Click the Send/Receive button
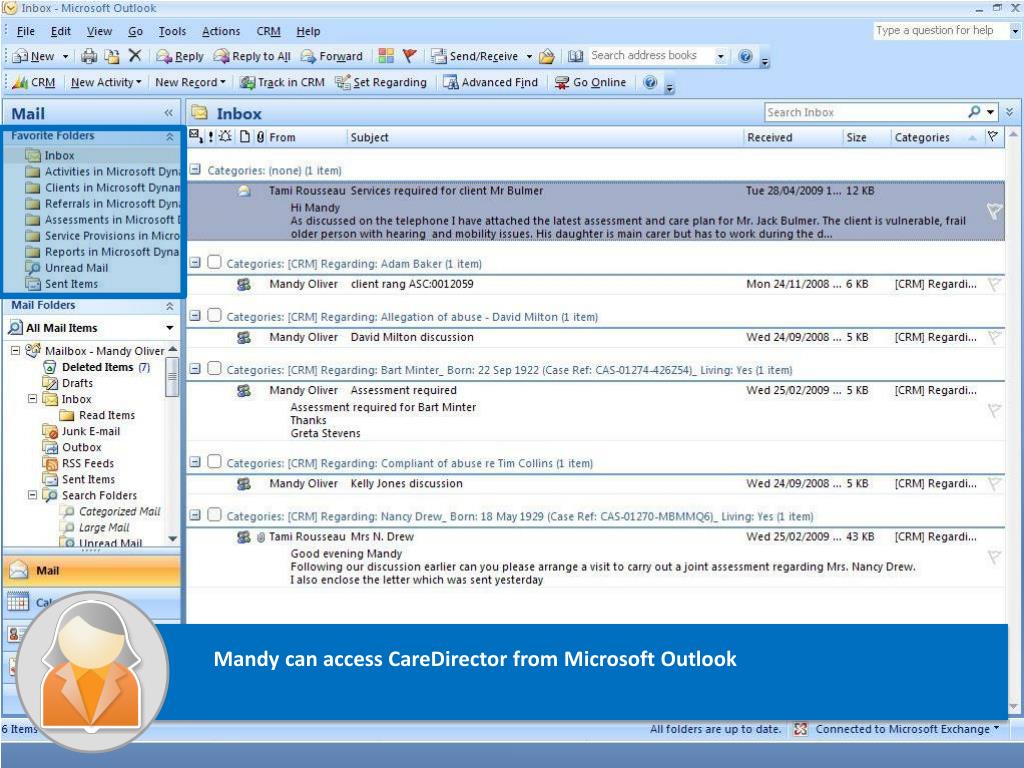1024x768 pixels. click(x=475, y=56)
